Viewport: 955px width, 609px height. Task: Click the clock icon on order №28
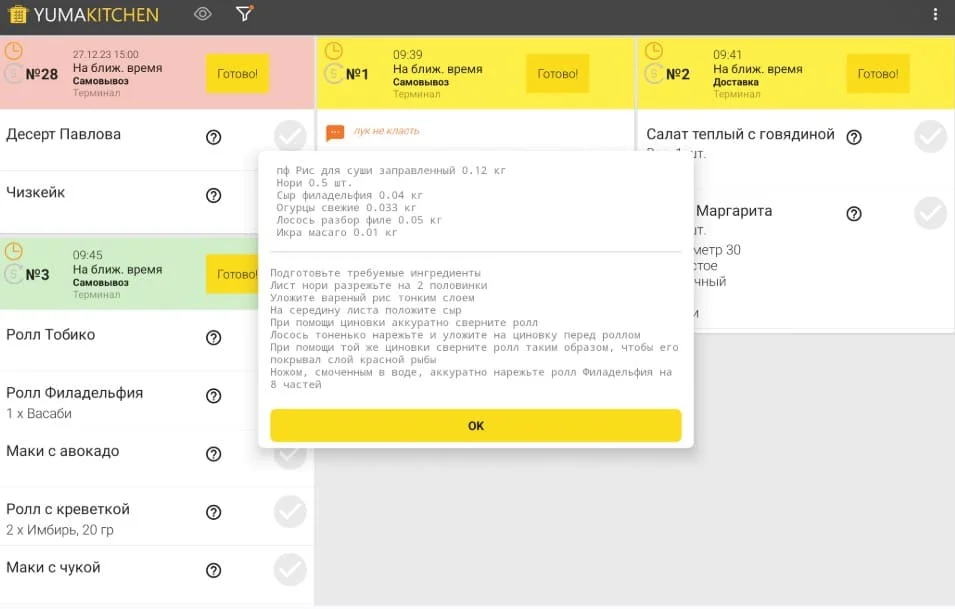(x=13, y=51)
